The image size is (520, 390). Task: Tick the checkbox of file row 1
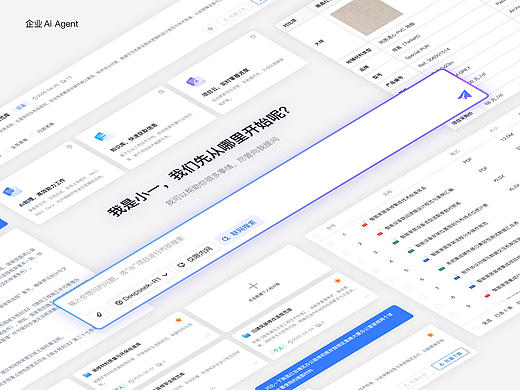click(331, 244)
